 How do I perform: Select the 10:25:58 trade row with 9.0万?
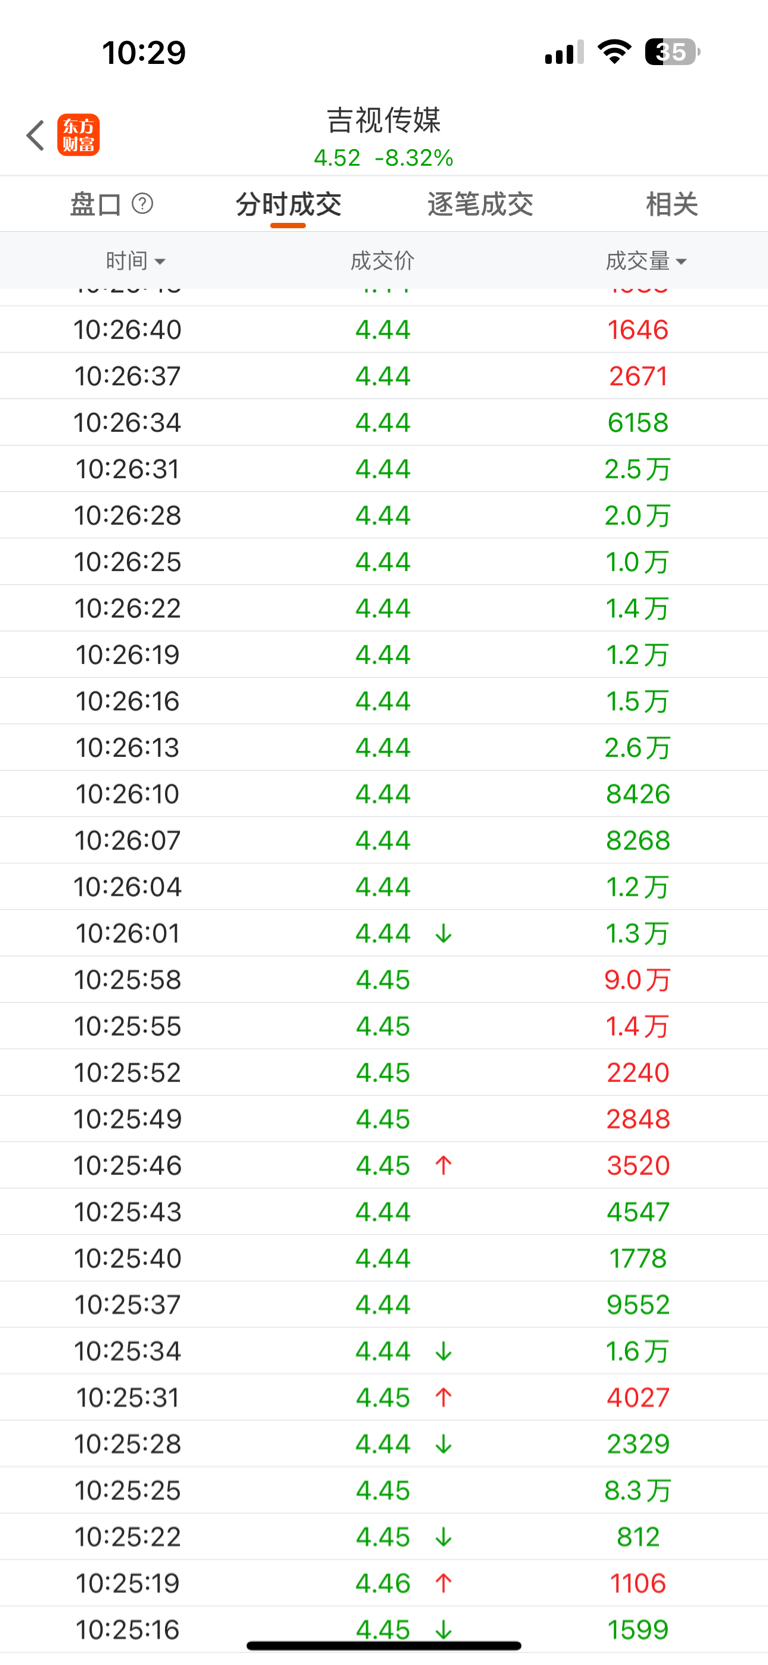(x=384, y=980)
